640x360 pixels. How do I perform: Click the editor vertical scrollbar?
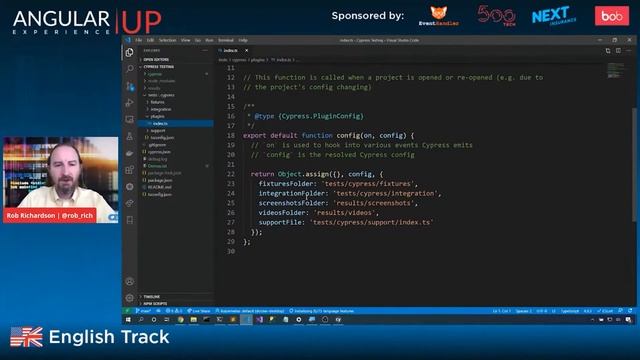[634, 165]
